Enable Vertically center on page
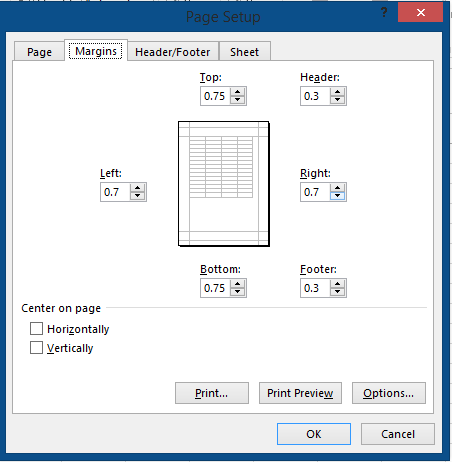The width and height of the screenshot is (452, 462). (x=36, y=347)
